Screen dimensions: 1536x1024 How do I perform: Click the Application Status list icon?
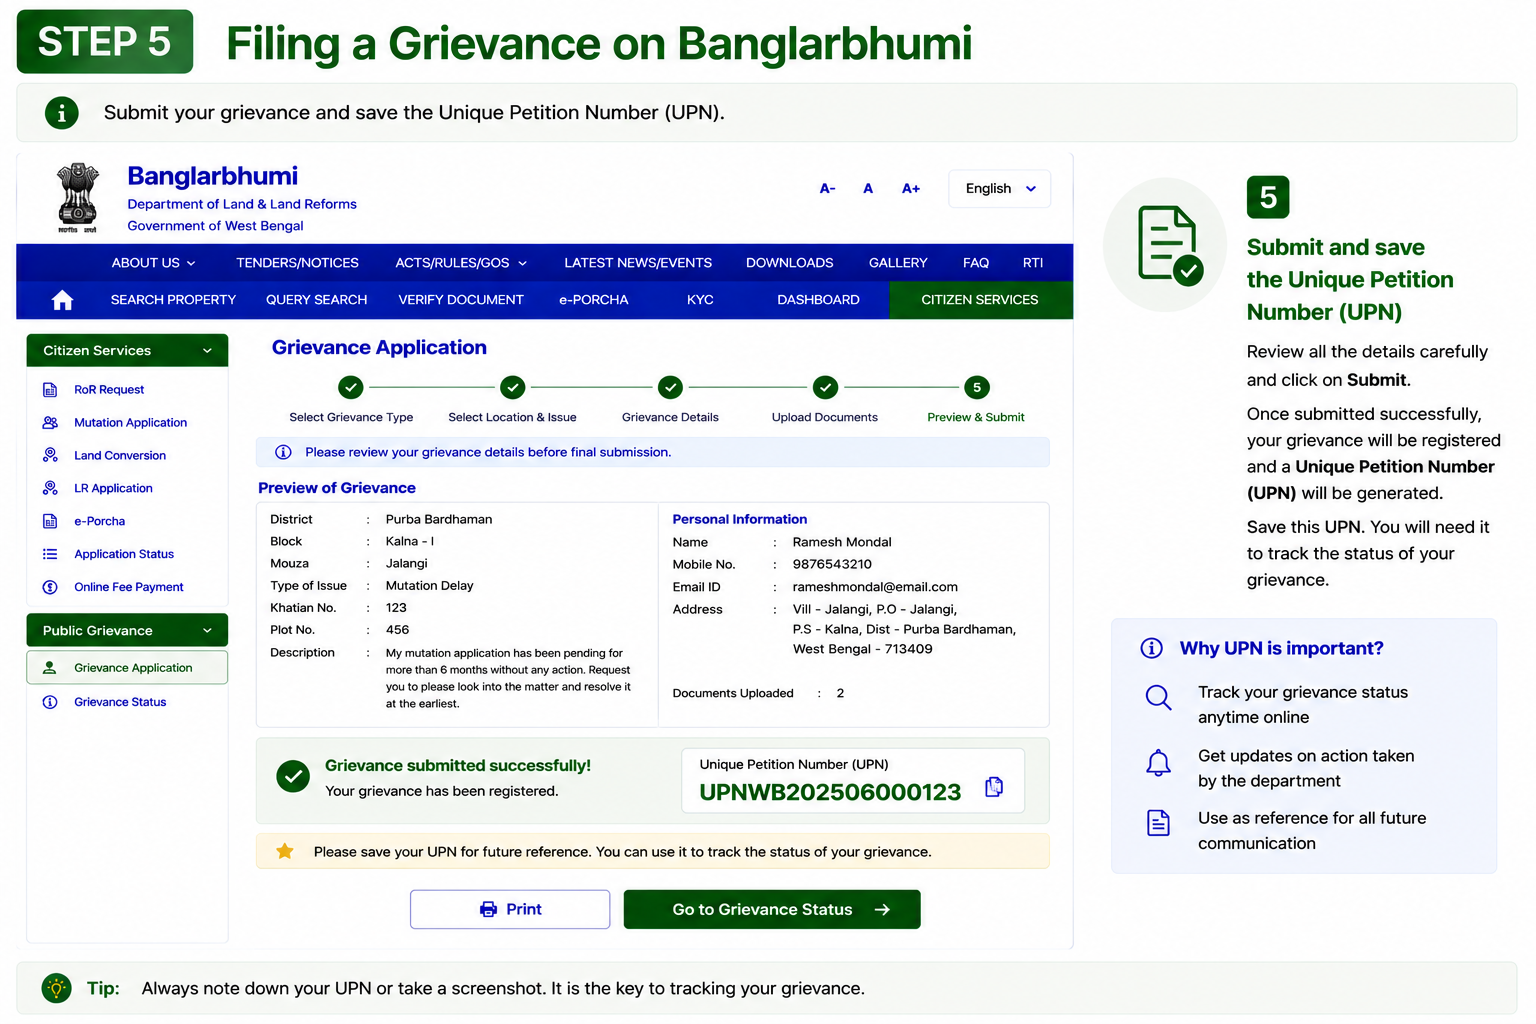click(50, 554)
